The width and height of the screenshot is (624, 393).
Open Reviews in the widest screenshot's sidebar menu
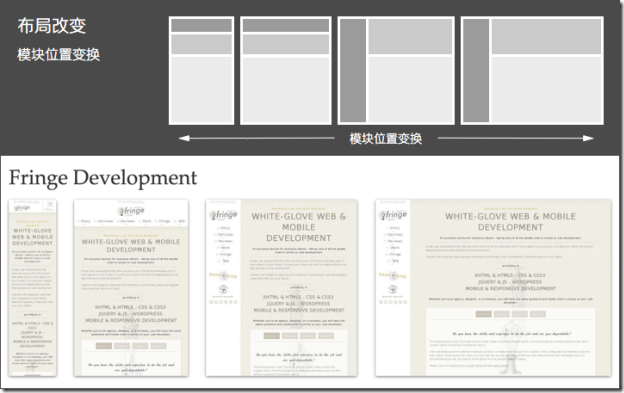coord(394,241)
